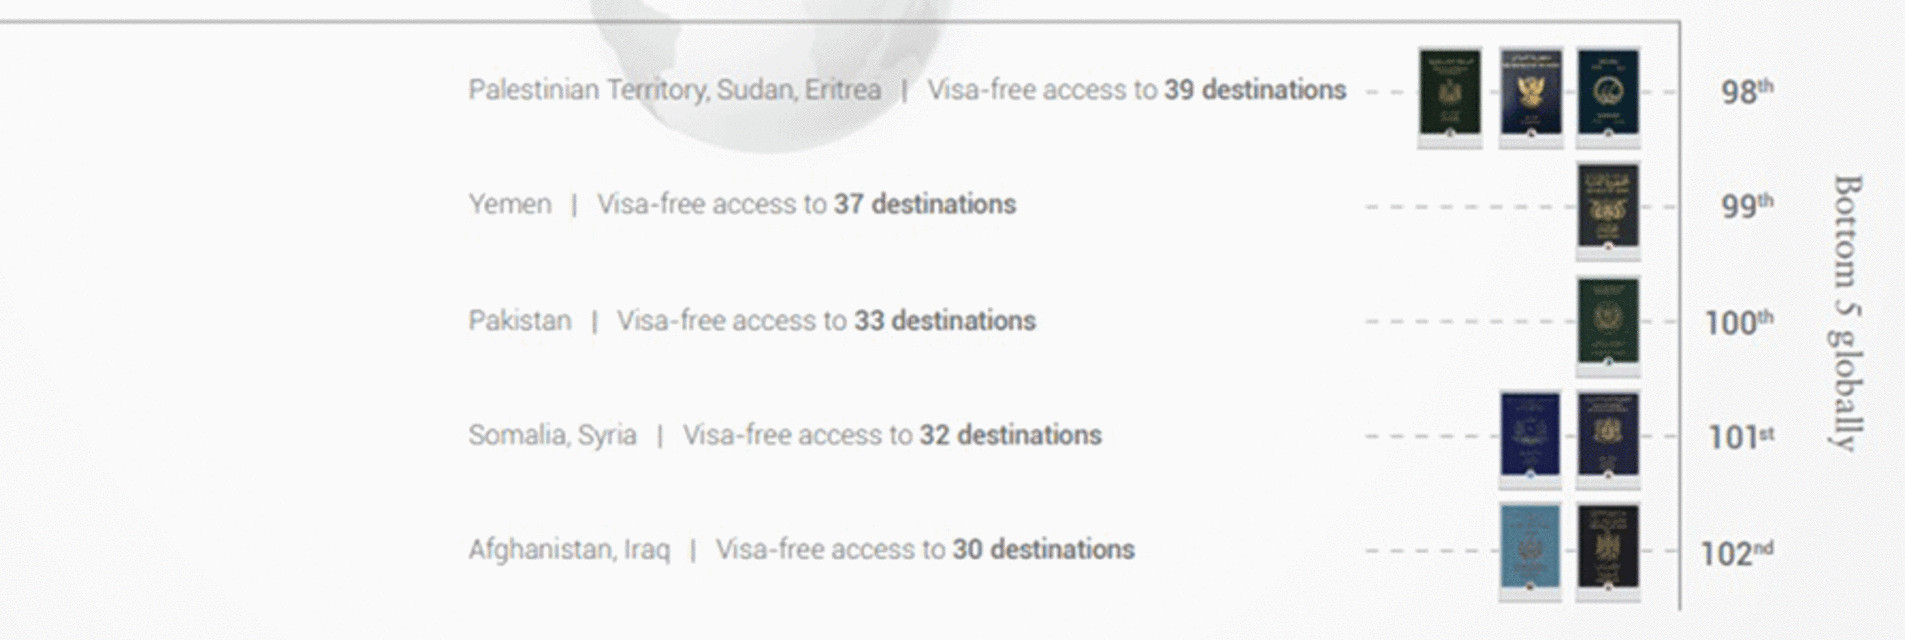Select the black Iraq passport icon
Viewport: 1905px width, 640px height.
coord(1608,547)
